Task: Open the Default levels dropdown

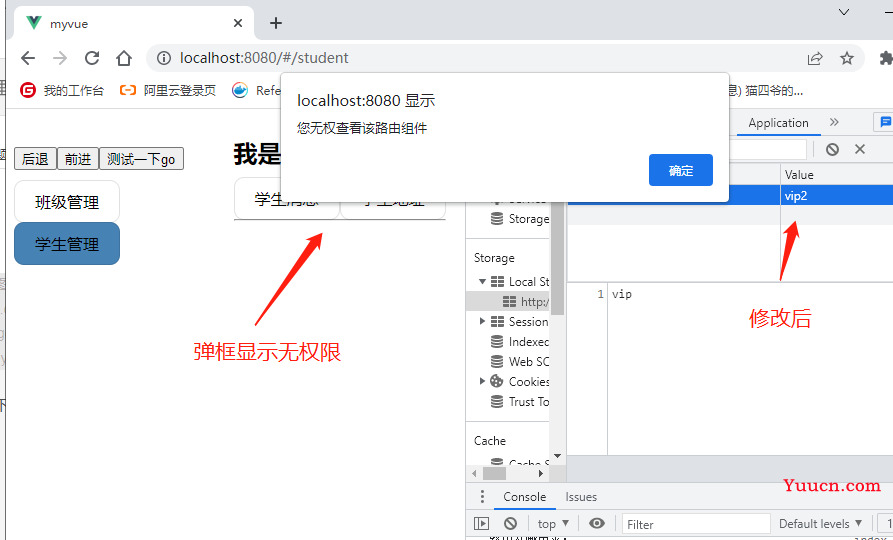Action: coord(820,523)
